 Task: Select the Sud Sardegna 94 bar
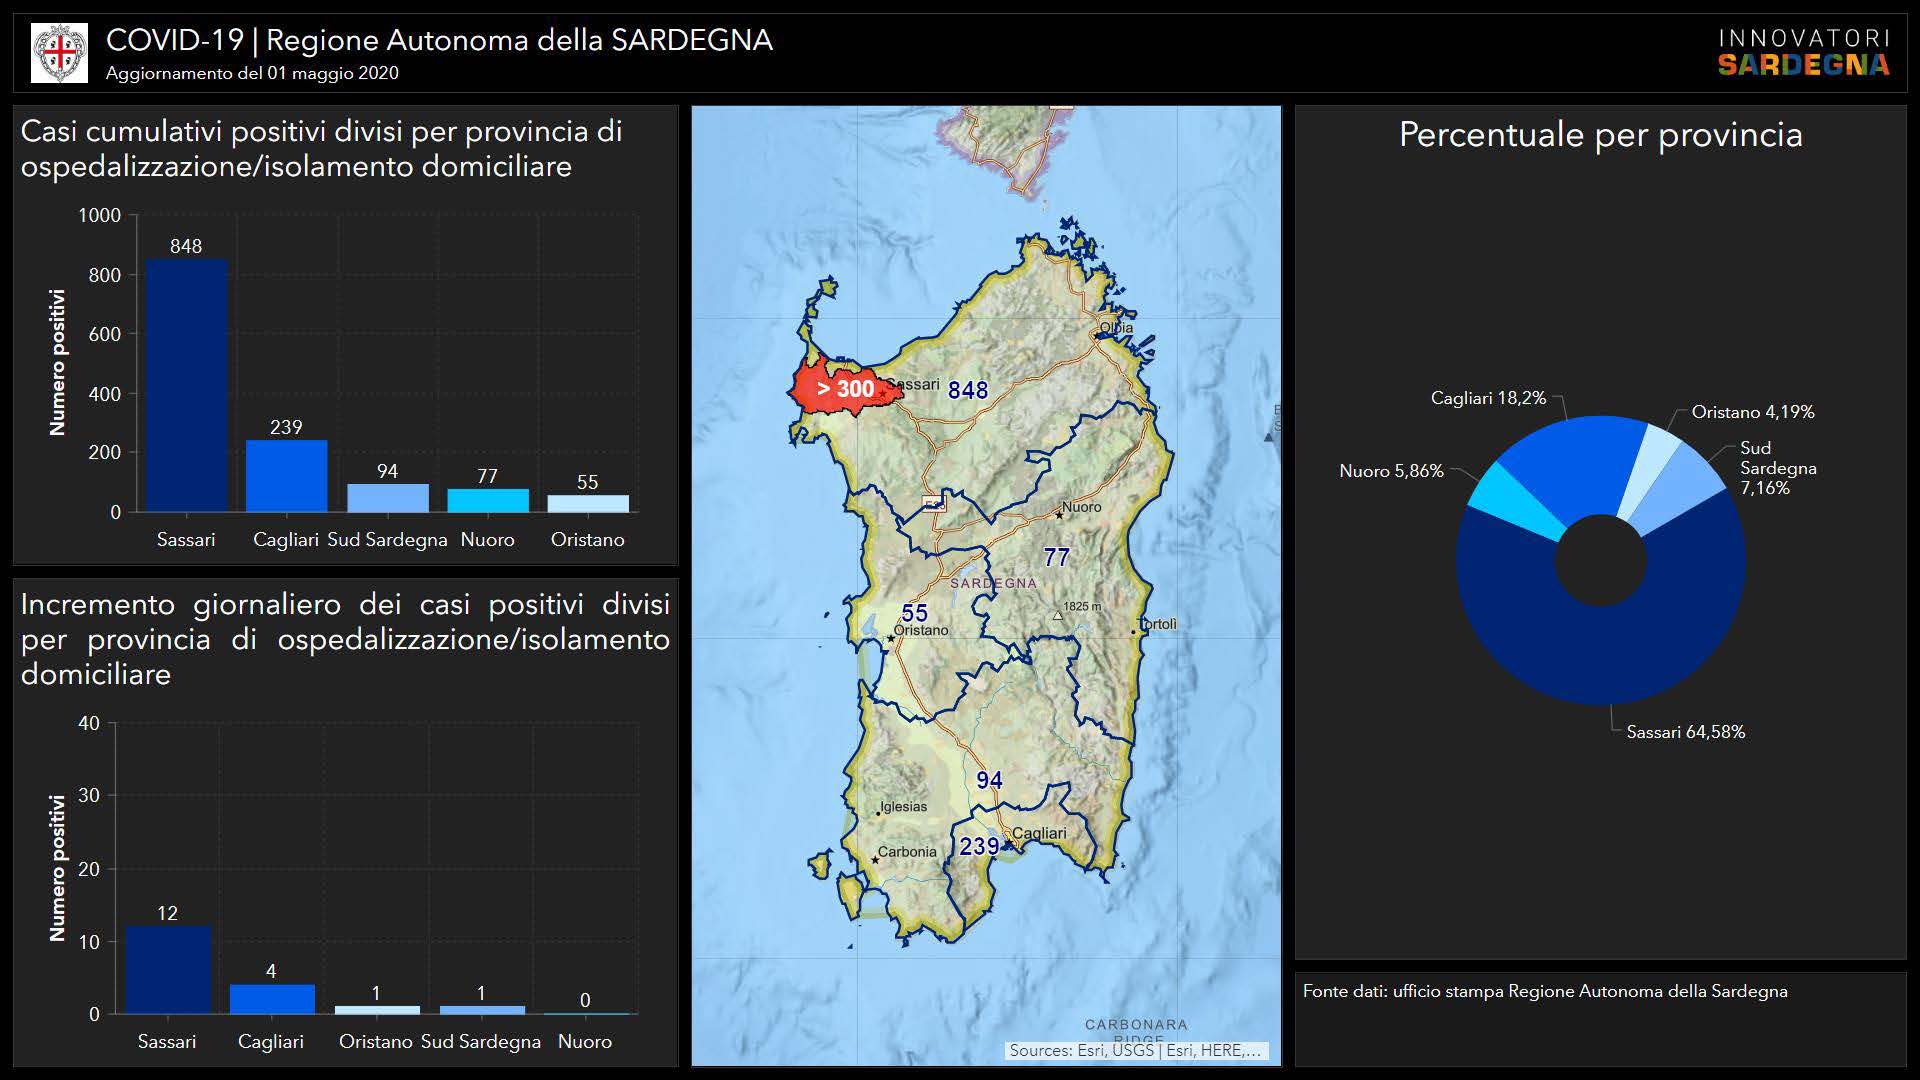pyautogui.click(x=387, y=498)
